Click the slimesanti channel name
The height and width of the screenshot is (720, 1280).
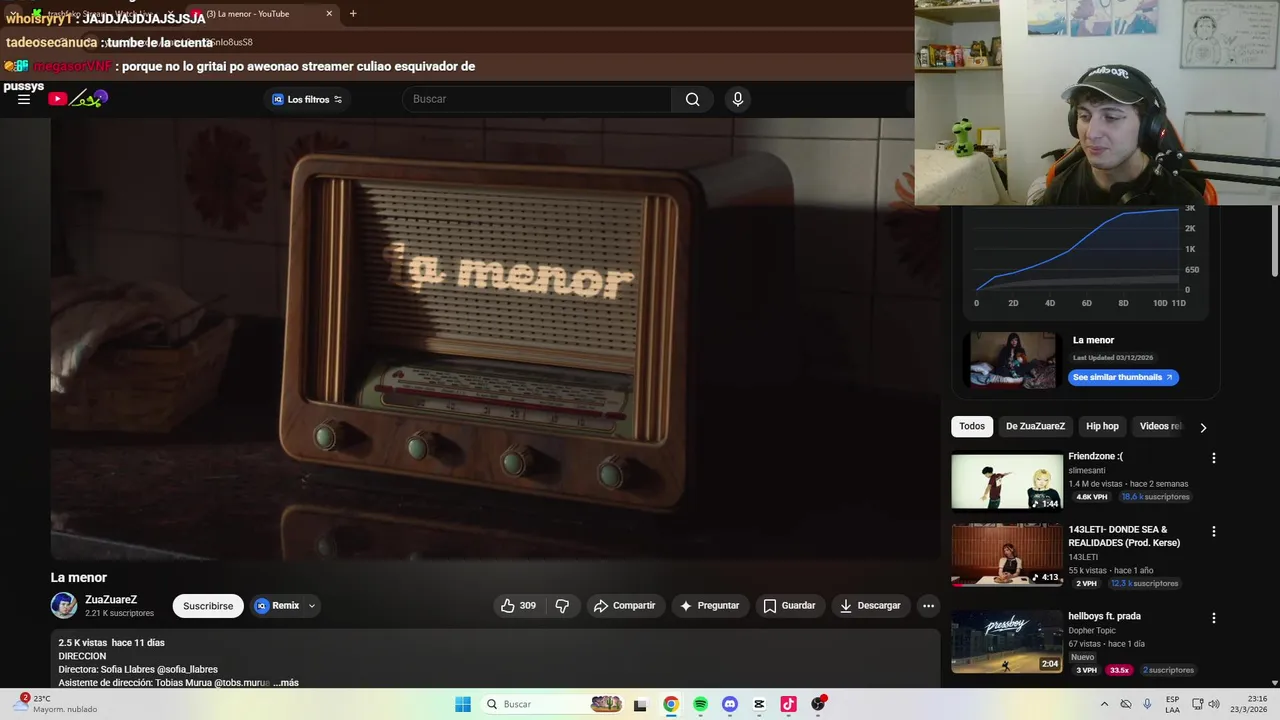(x=1086, y=471)
